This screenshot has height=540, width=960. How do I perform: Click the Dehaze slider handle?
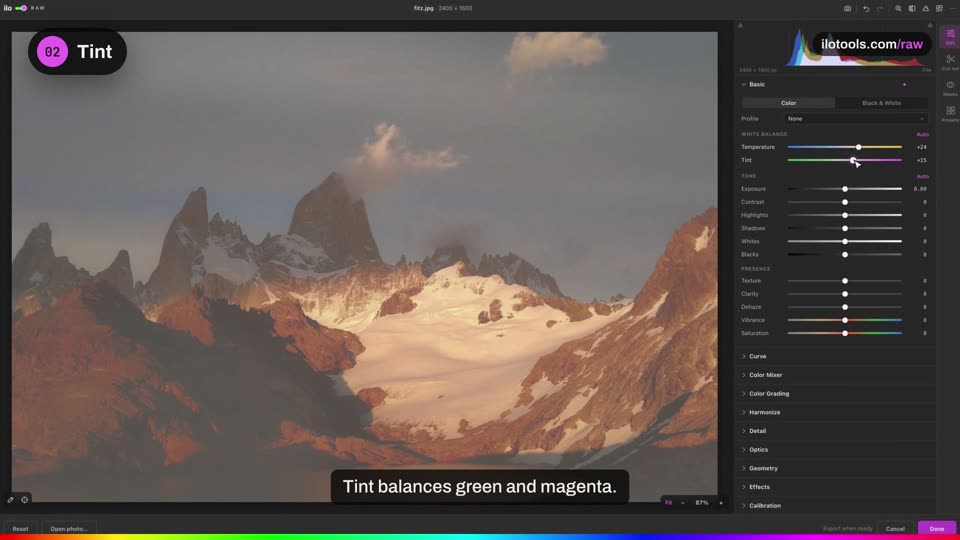(845, 307)
